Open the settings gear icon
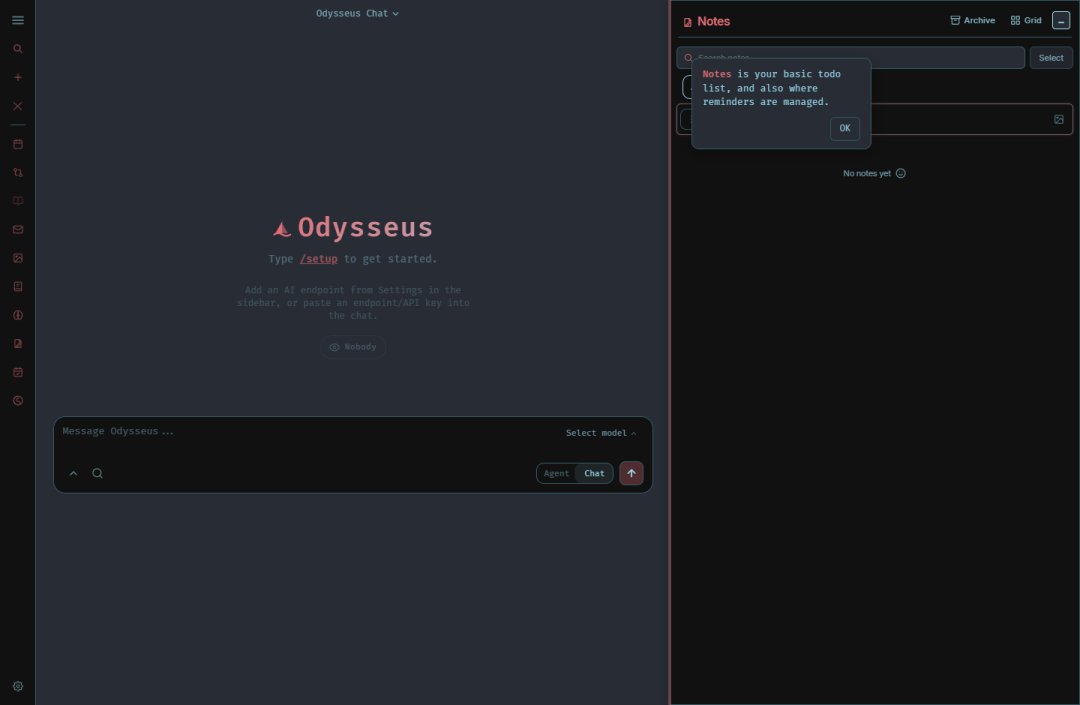Image resolution: width=1080 pixels, height=705 pixels. (x=18, y=686)
